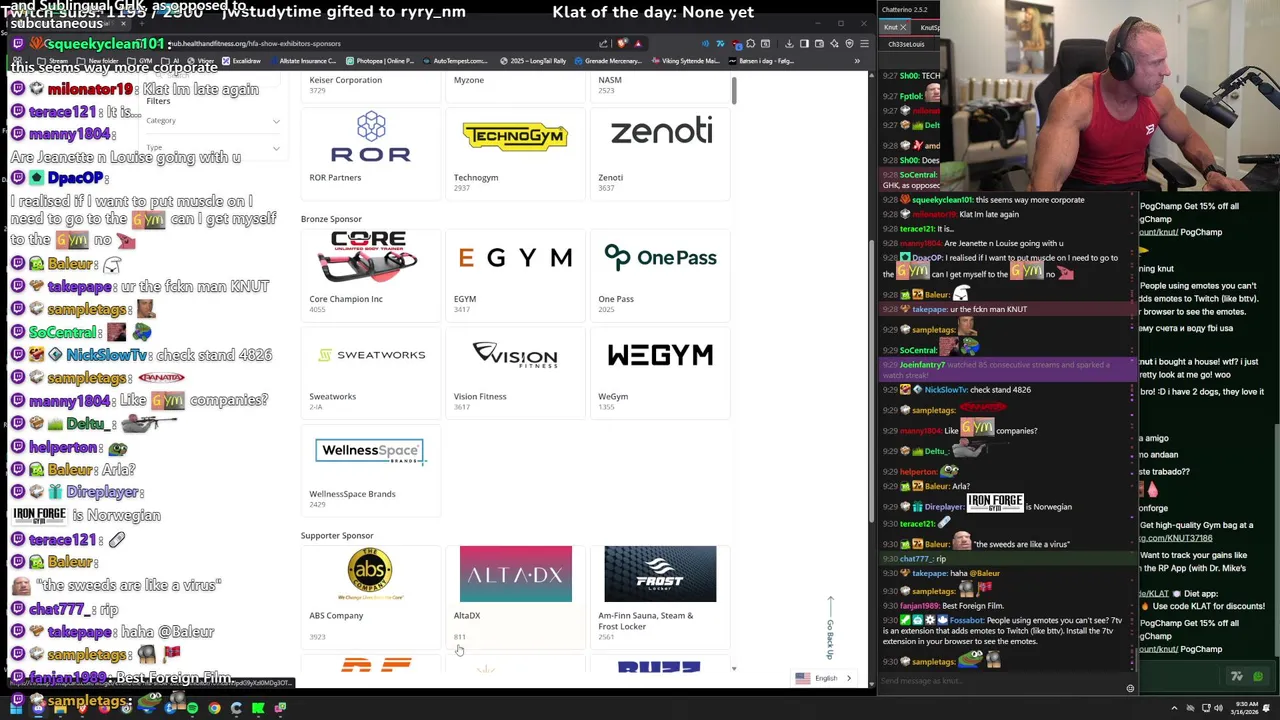Click the Brave shields lion icon
1280x720 pixels.
[622, 44]
